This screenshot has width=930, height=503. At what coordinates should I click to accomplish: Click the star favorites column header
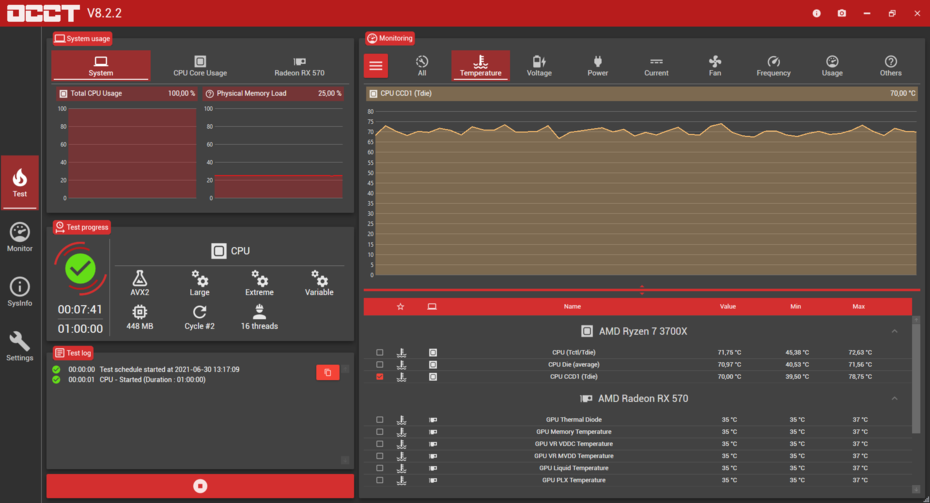[400, 307]
